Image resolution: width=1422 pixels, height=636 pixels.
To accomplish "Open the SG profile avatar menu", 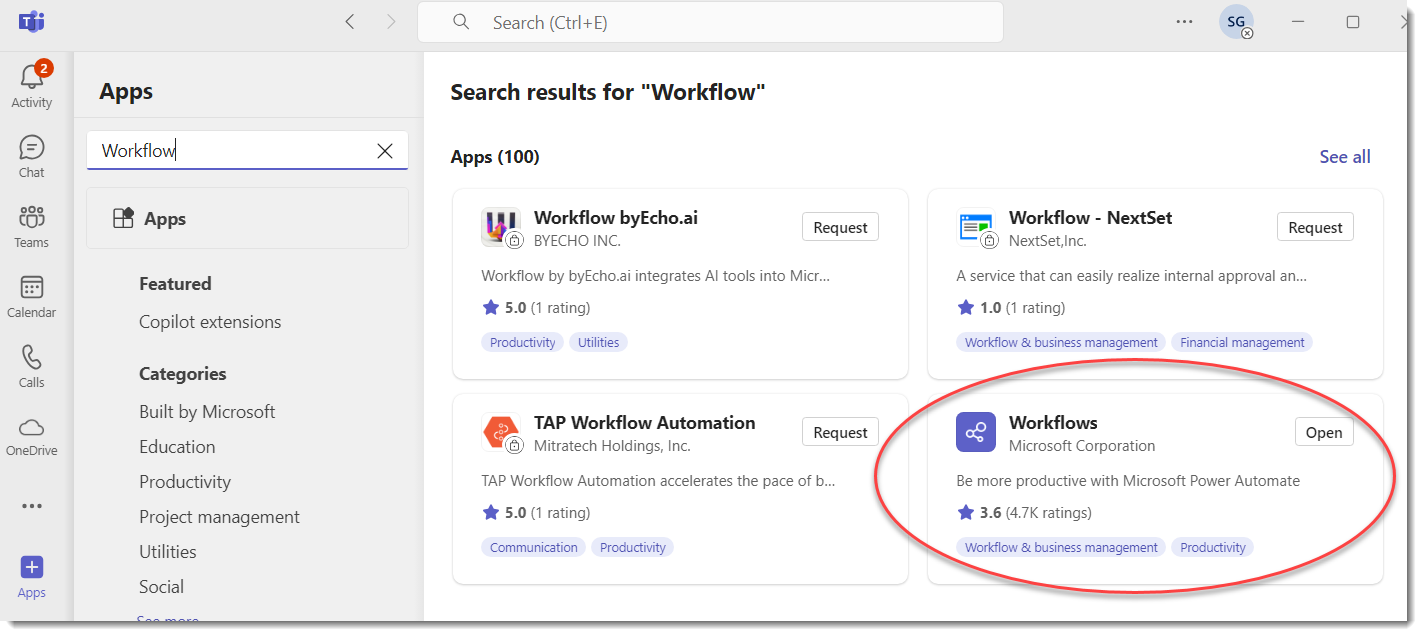I will pos(1236,22).
